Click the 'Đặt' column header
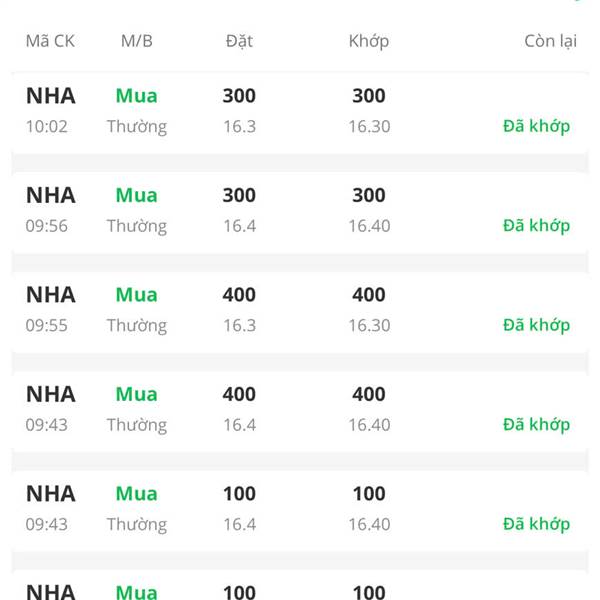The height and width of the screenshot is (600, 600). pos(239,41)
